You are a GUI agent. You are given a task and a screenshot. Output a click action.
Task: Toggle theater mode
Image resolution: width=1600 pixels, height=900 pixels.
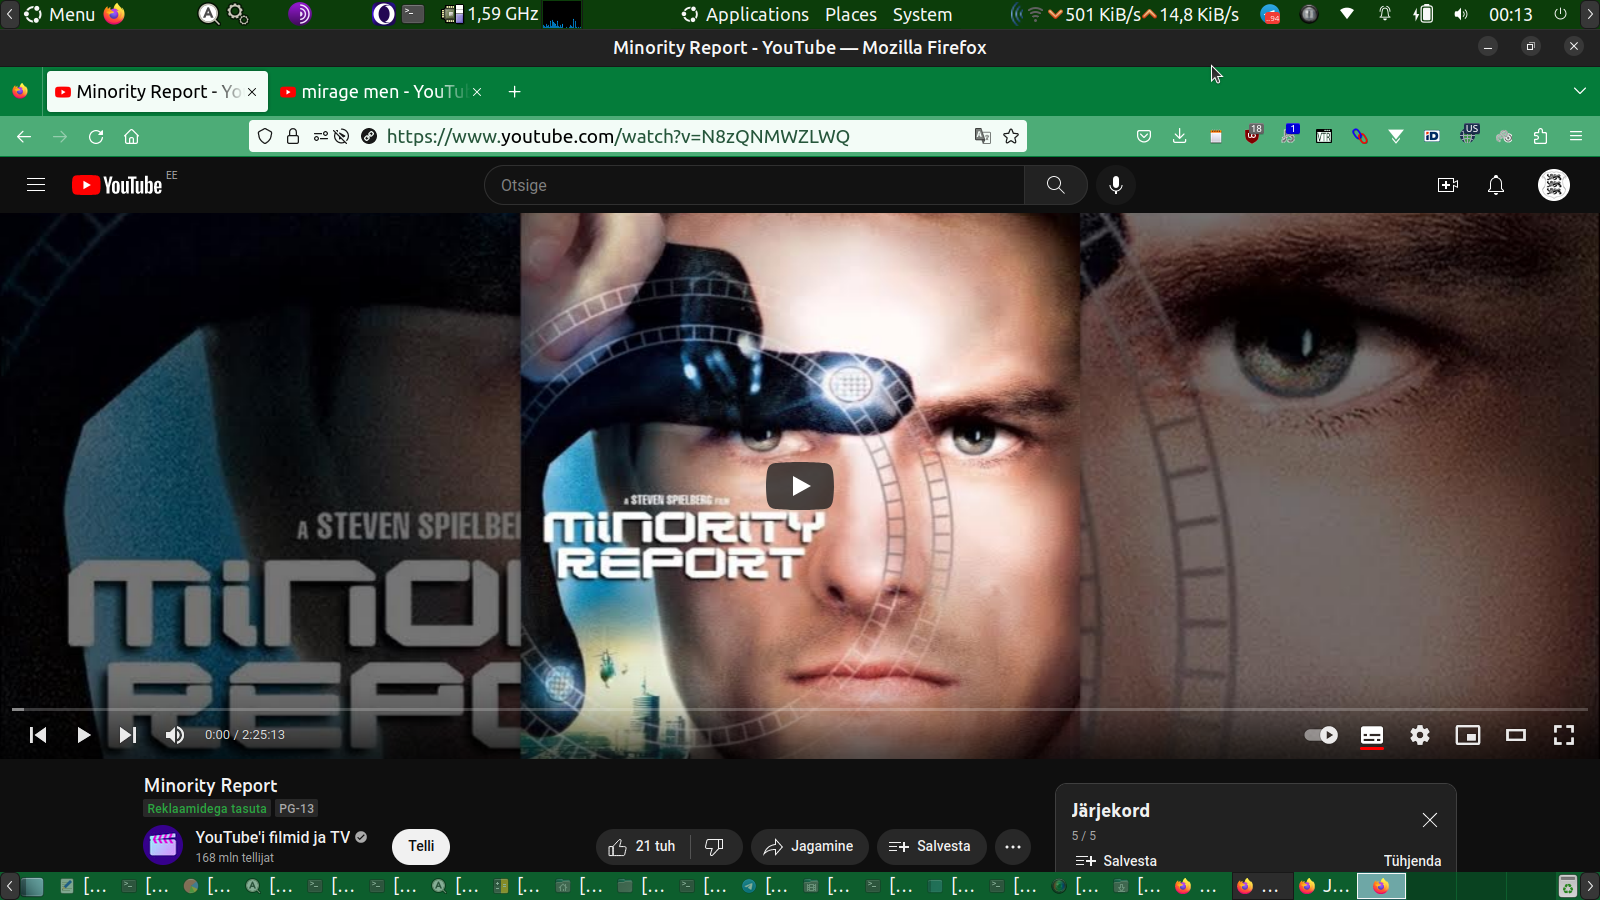click(x=1516, y=735)
